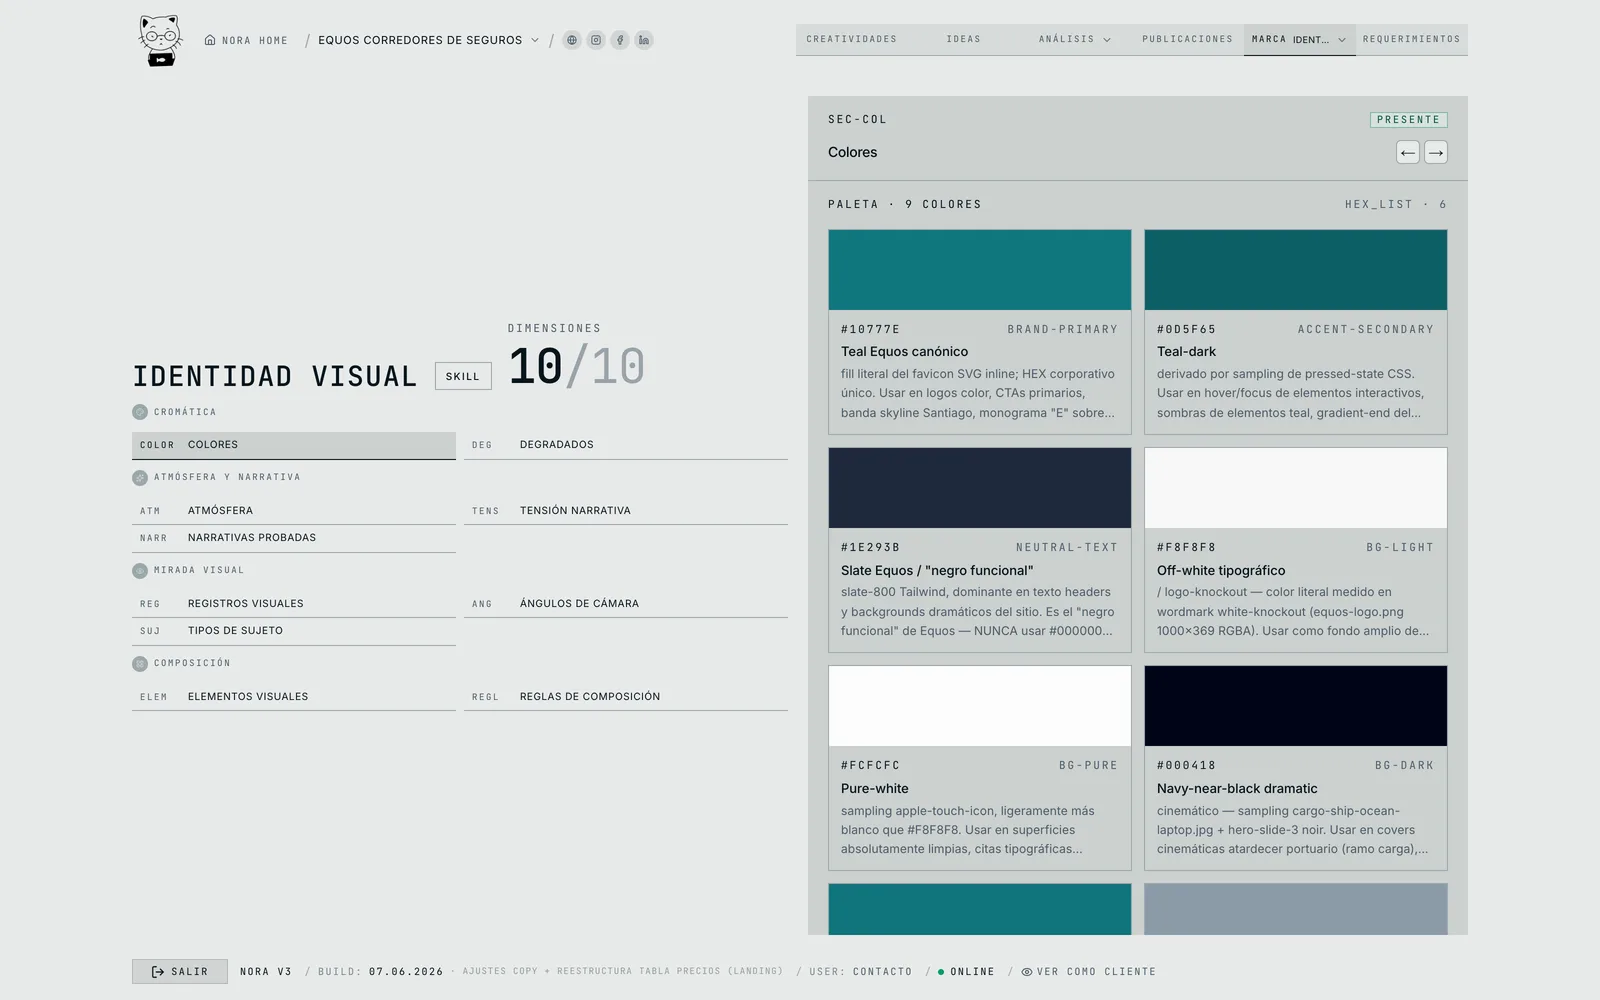This screenshot has width=1600, height=1000.
Task: Click the Teal Equos canónico title
Action: pos(904,352)
